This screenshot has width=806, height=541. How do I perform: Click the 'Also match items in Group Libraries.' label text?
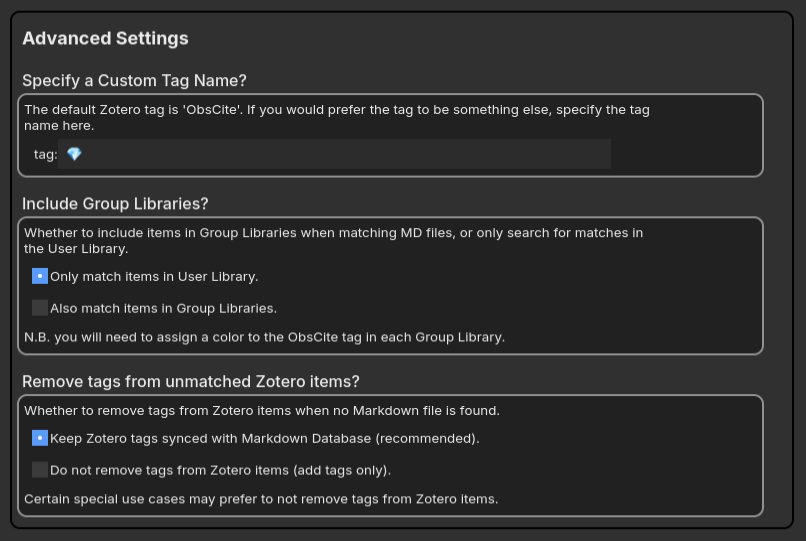pos(163,308)
